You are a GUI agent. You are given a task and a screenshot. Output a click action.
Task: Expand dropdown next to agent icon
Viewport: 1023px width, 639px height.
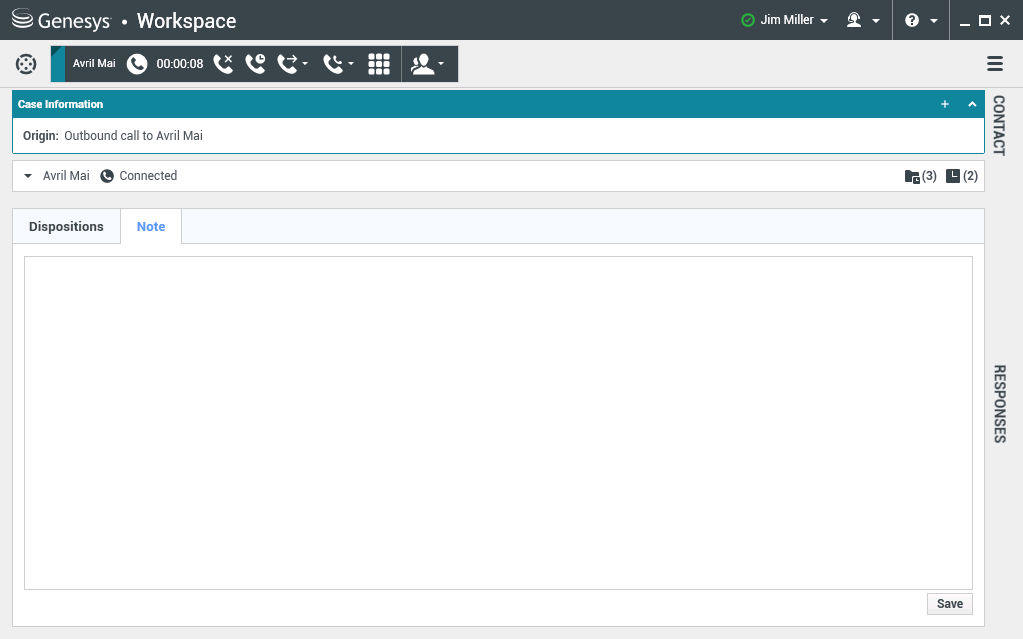(x=876, y=21)
